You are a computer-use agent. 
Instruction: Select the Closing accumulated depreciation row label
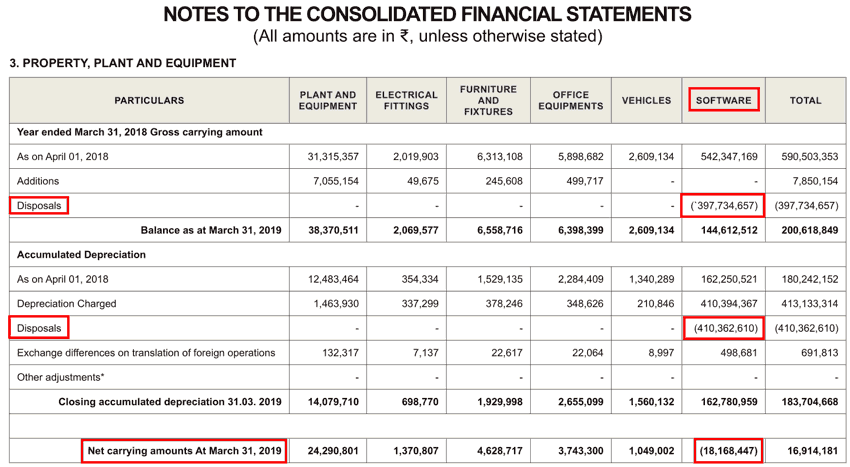[x=170, y=402]
